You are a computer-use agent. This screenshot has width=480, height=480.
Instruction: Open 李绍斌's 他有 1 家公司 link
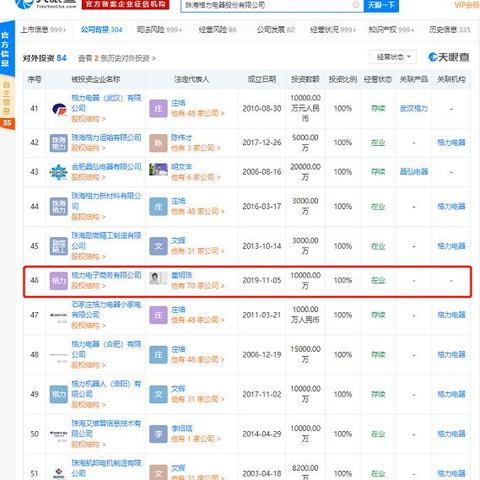click(196, 439)
